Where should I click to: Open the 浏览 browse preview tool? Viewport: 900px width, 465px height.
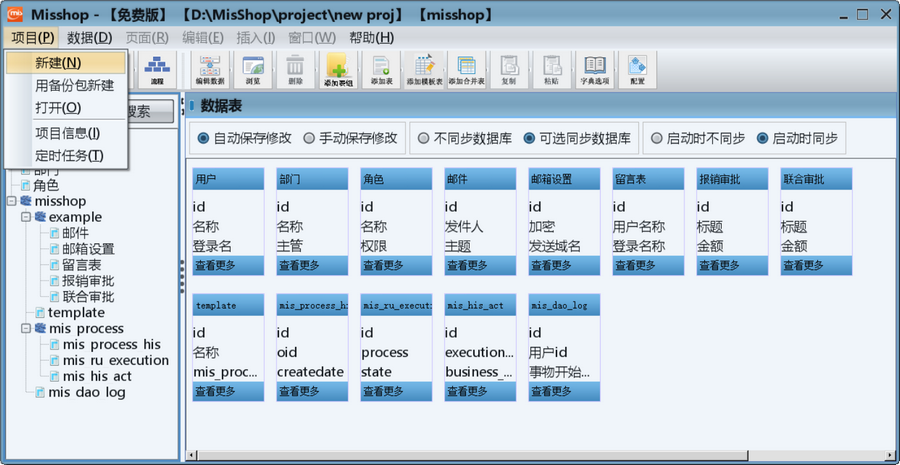tap(253, 70)
